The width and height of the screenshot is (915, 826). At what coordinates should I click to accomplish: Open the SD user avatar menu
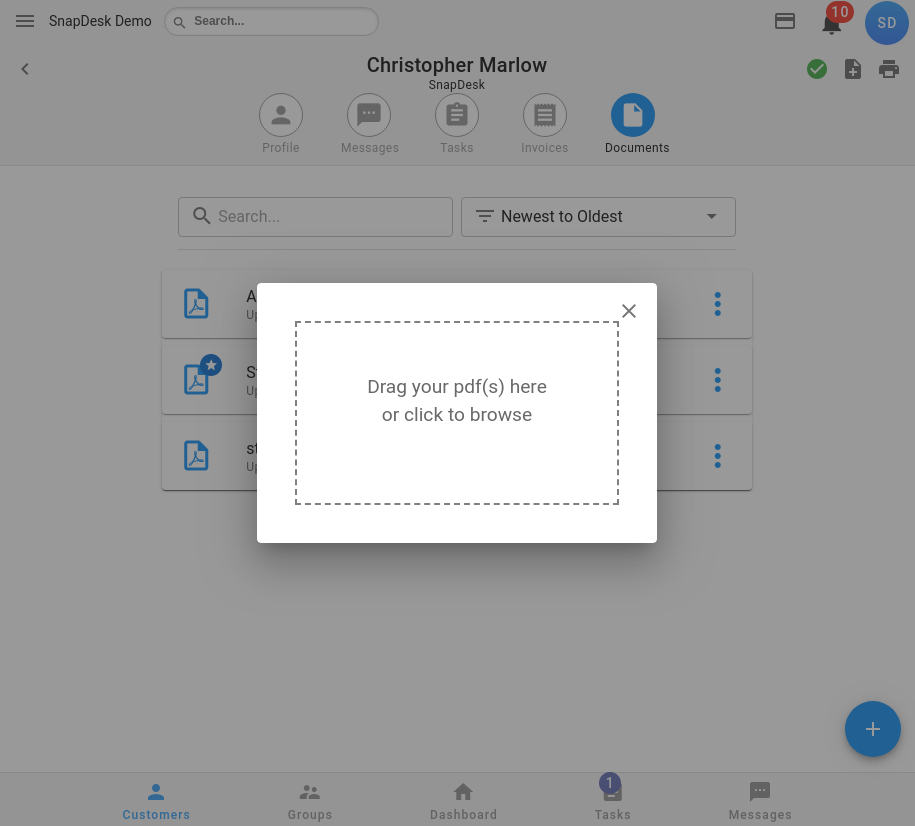coord(886,23)
